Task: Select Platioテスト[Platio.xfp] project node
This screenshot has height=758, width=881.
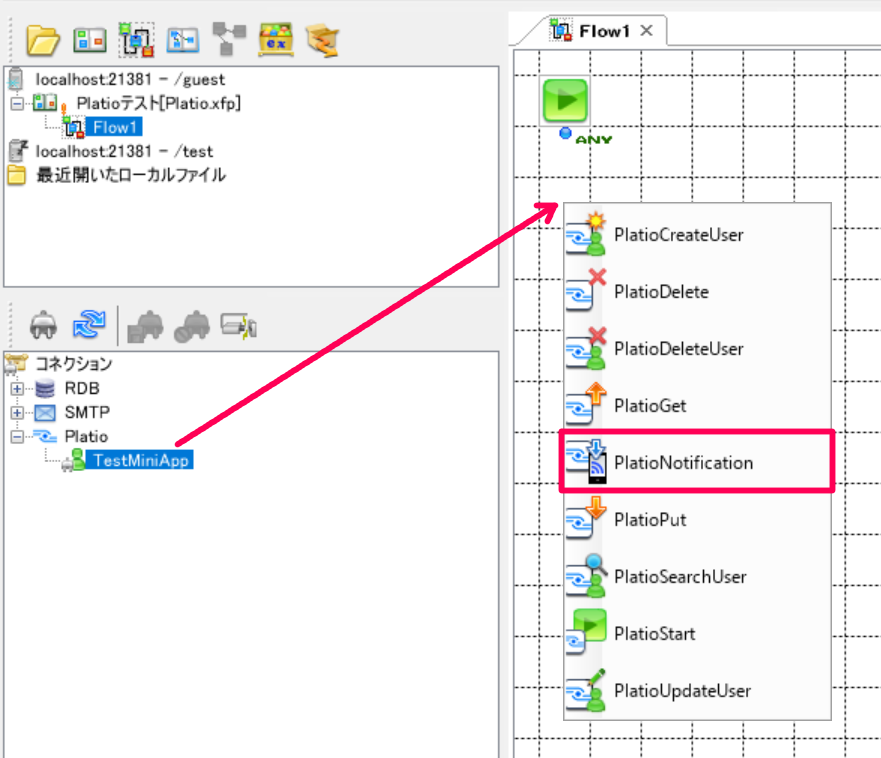Action: click(158, 103)
